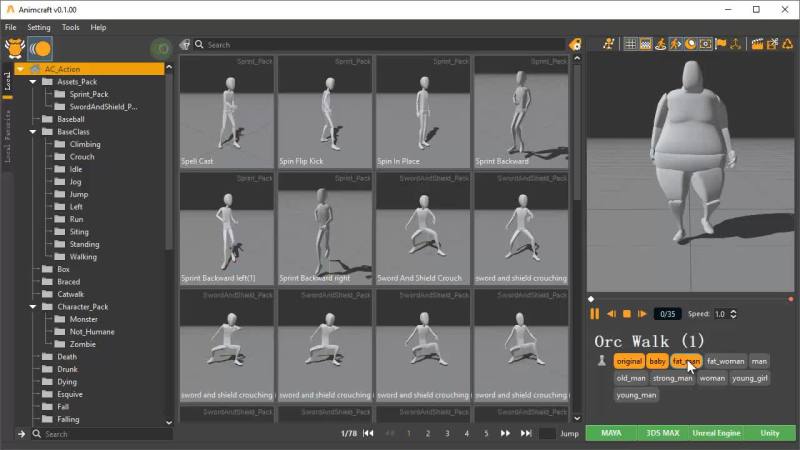Go to the last page of animations

click(x=526, y=433)
